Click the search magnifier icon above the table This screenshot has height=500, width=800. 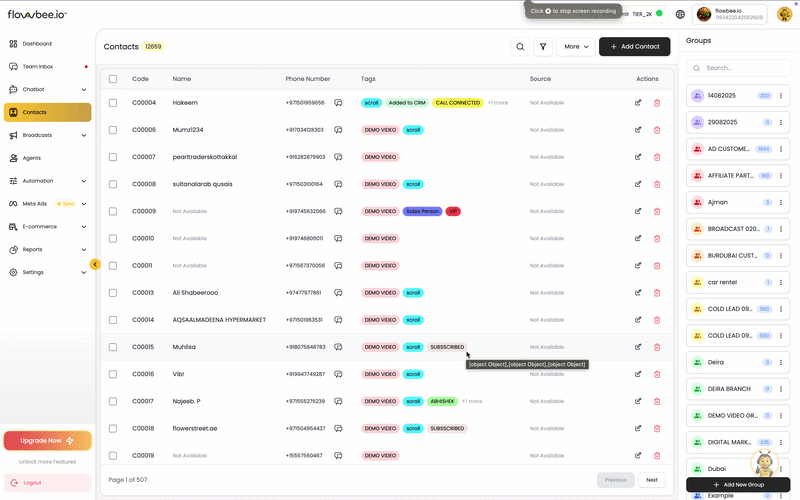pos(520,46)
